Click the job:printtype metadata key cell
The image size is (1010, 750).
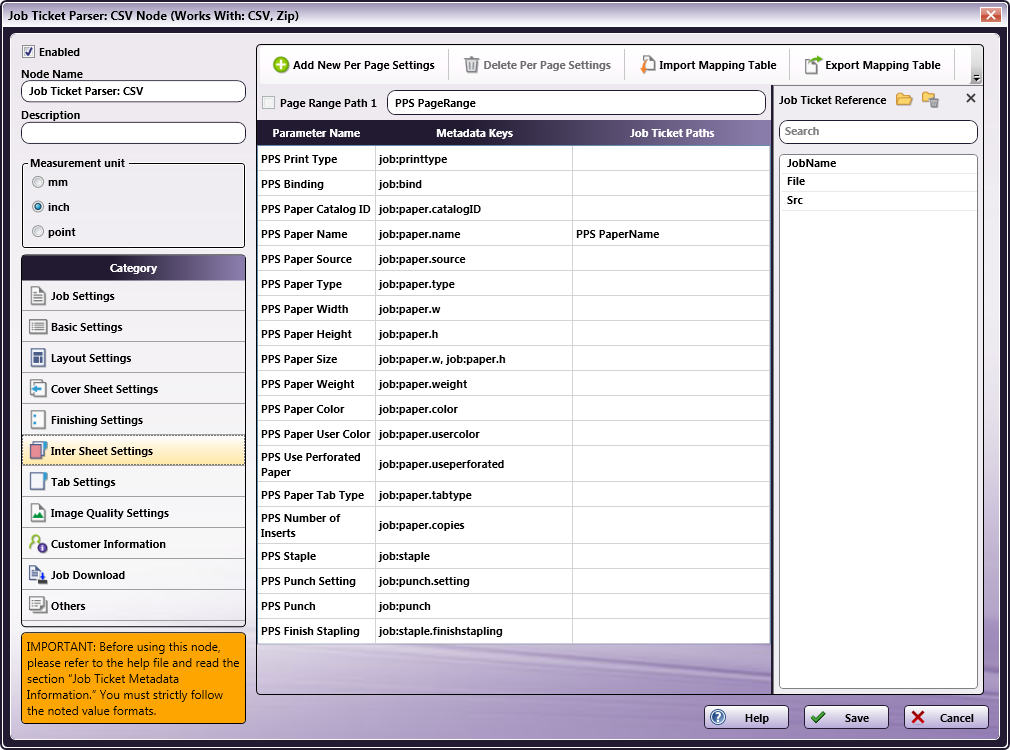coord(473,159)
